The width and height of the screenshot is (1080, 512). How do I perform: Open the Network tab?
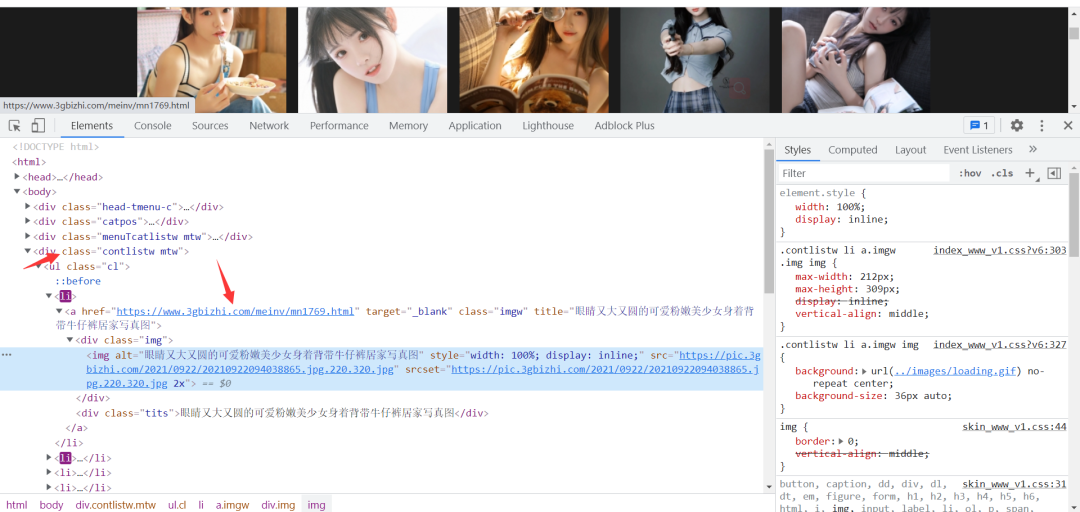[x=269, y=125]
